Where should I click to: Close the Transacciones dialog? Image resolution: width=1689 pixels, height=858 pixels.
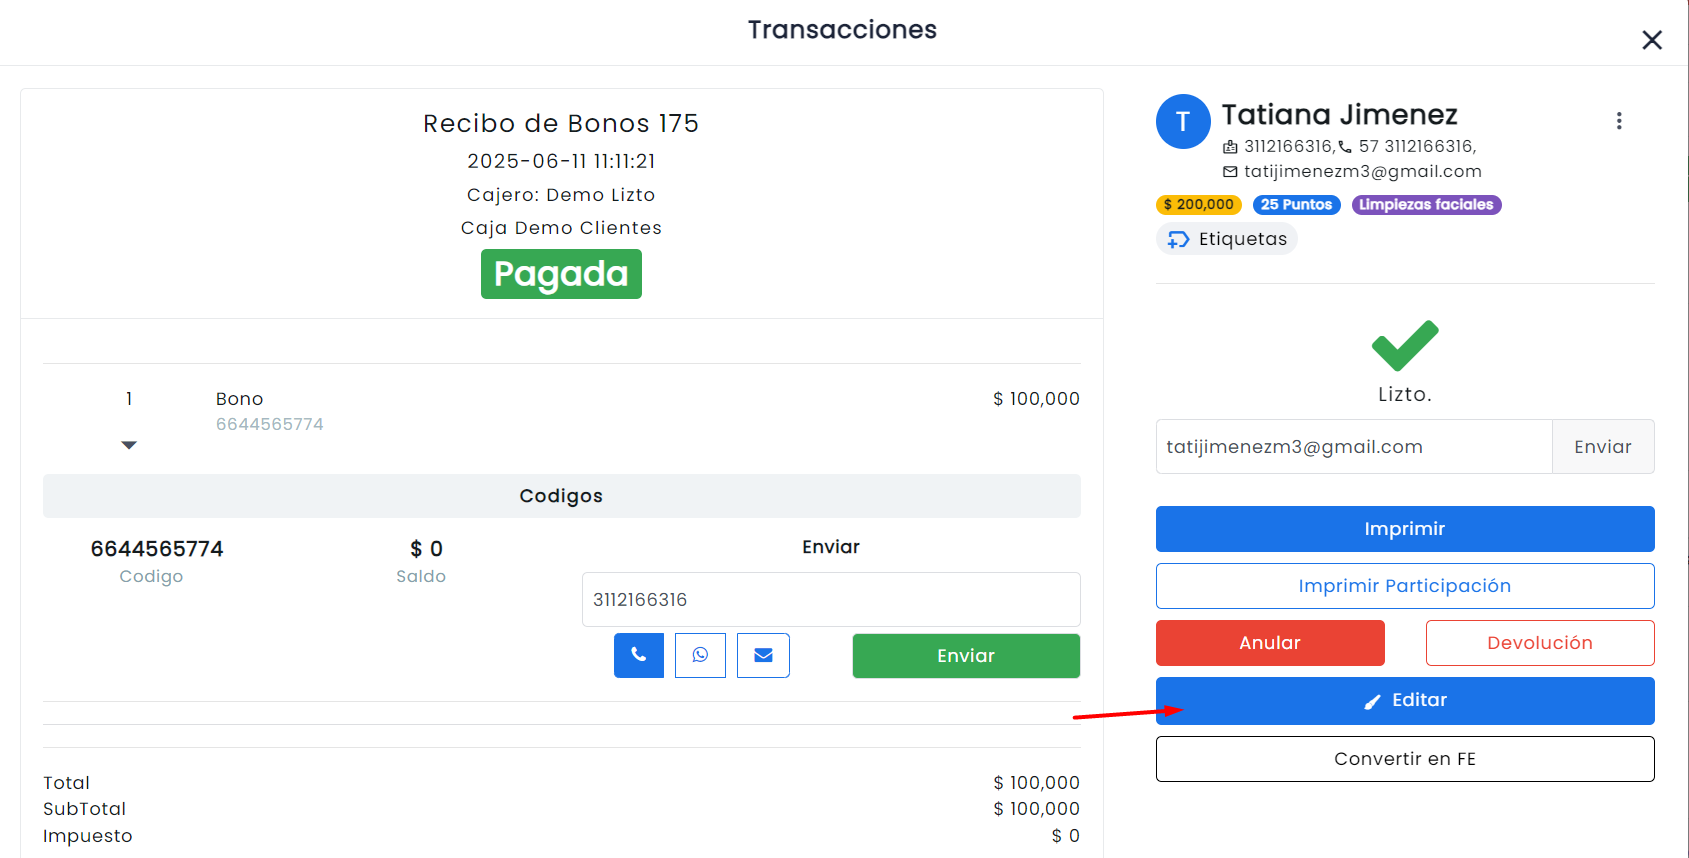point(1652,40)
